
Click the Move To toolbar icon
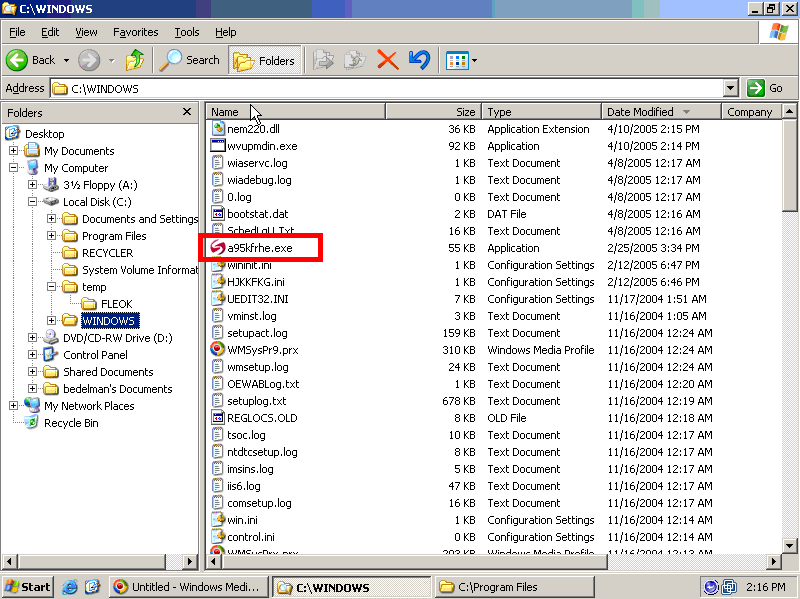point(323,60)
